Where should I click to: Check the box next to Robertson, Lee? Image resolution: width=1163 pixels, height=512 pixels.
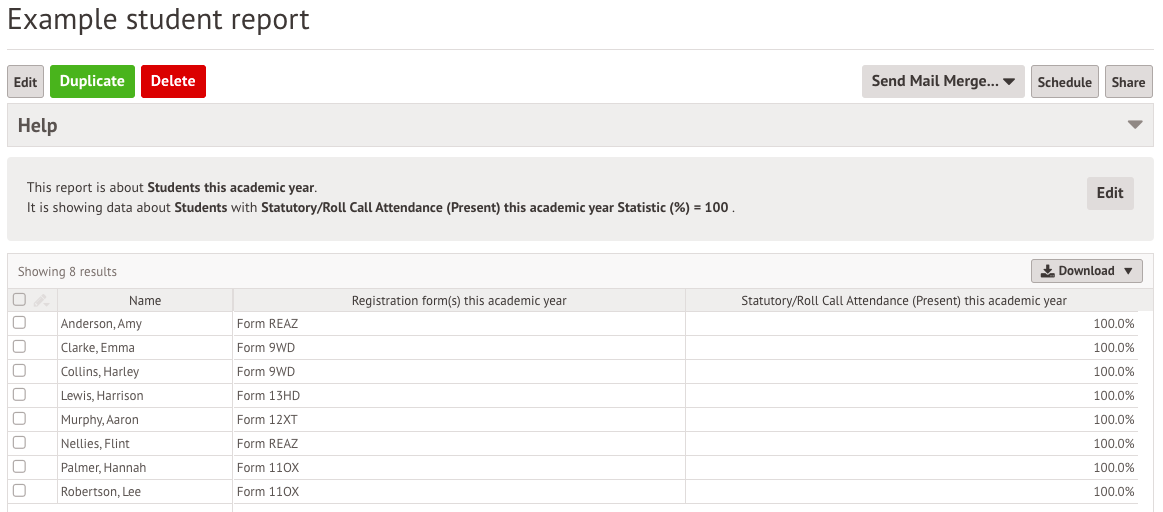[x=19, y=490]
